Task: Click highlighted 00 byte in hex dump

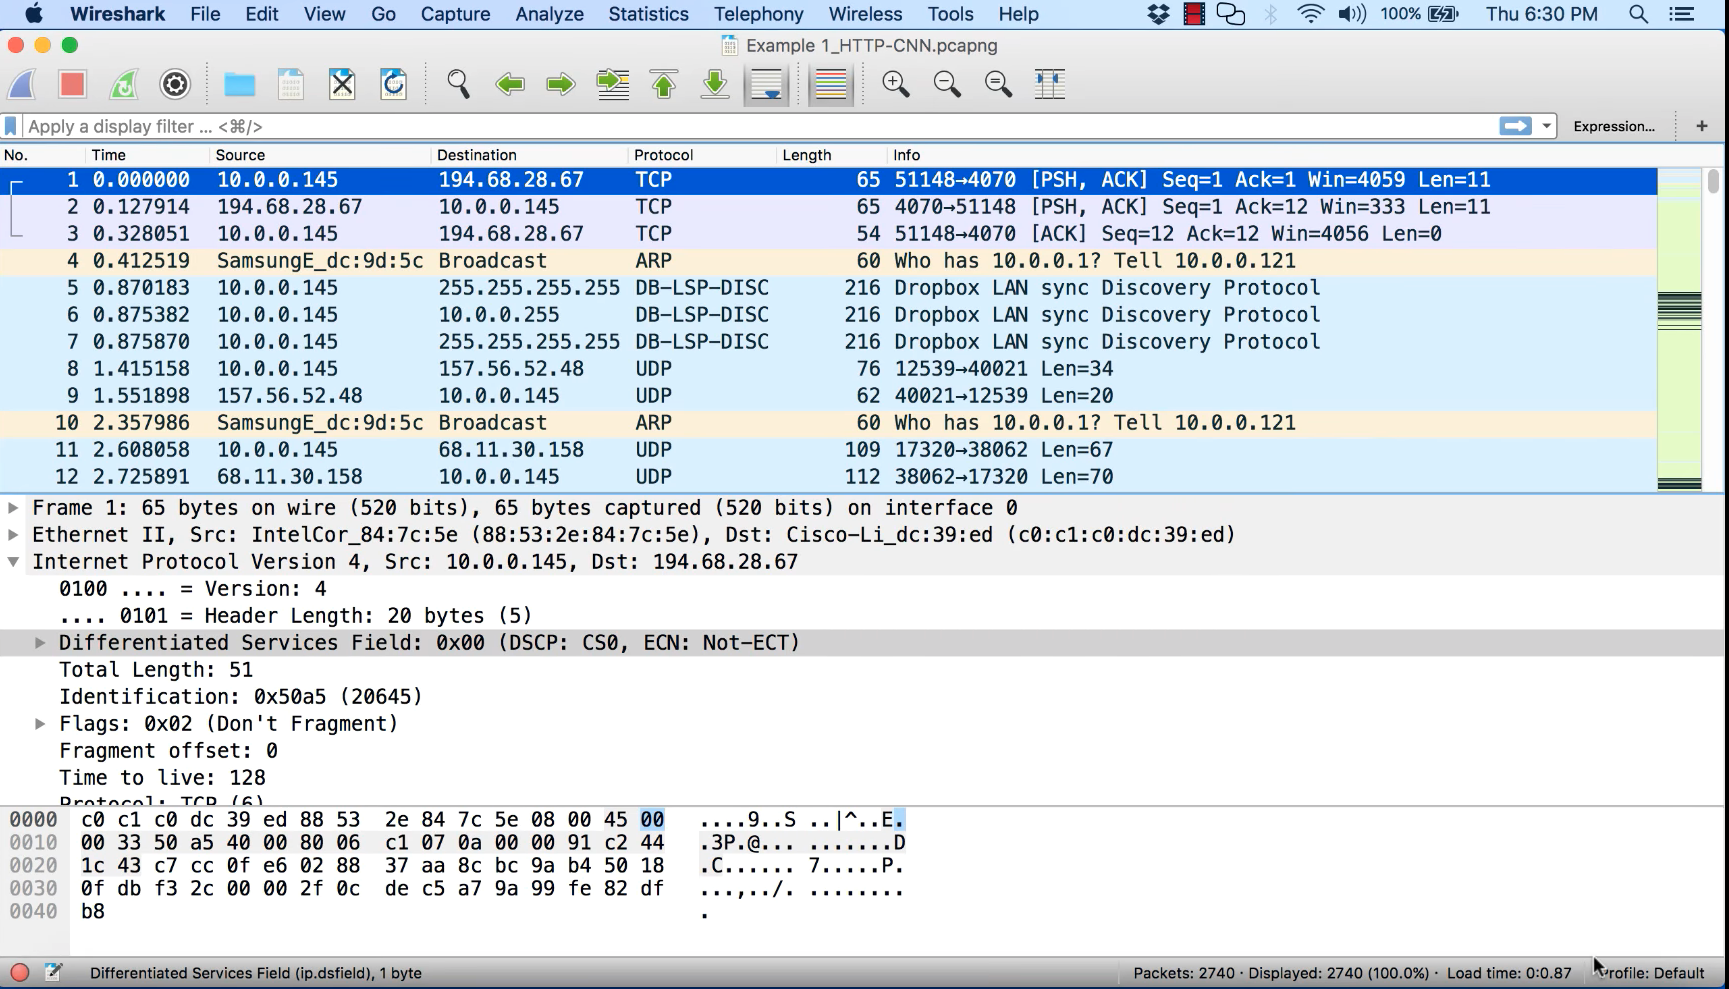Action: (652, 820)
